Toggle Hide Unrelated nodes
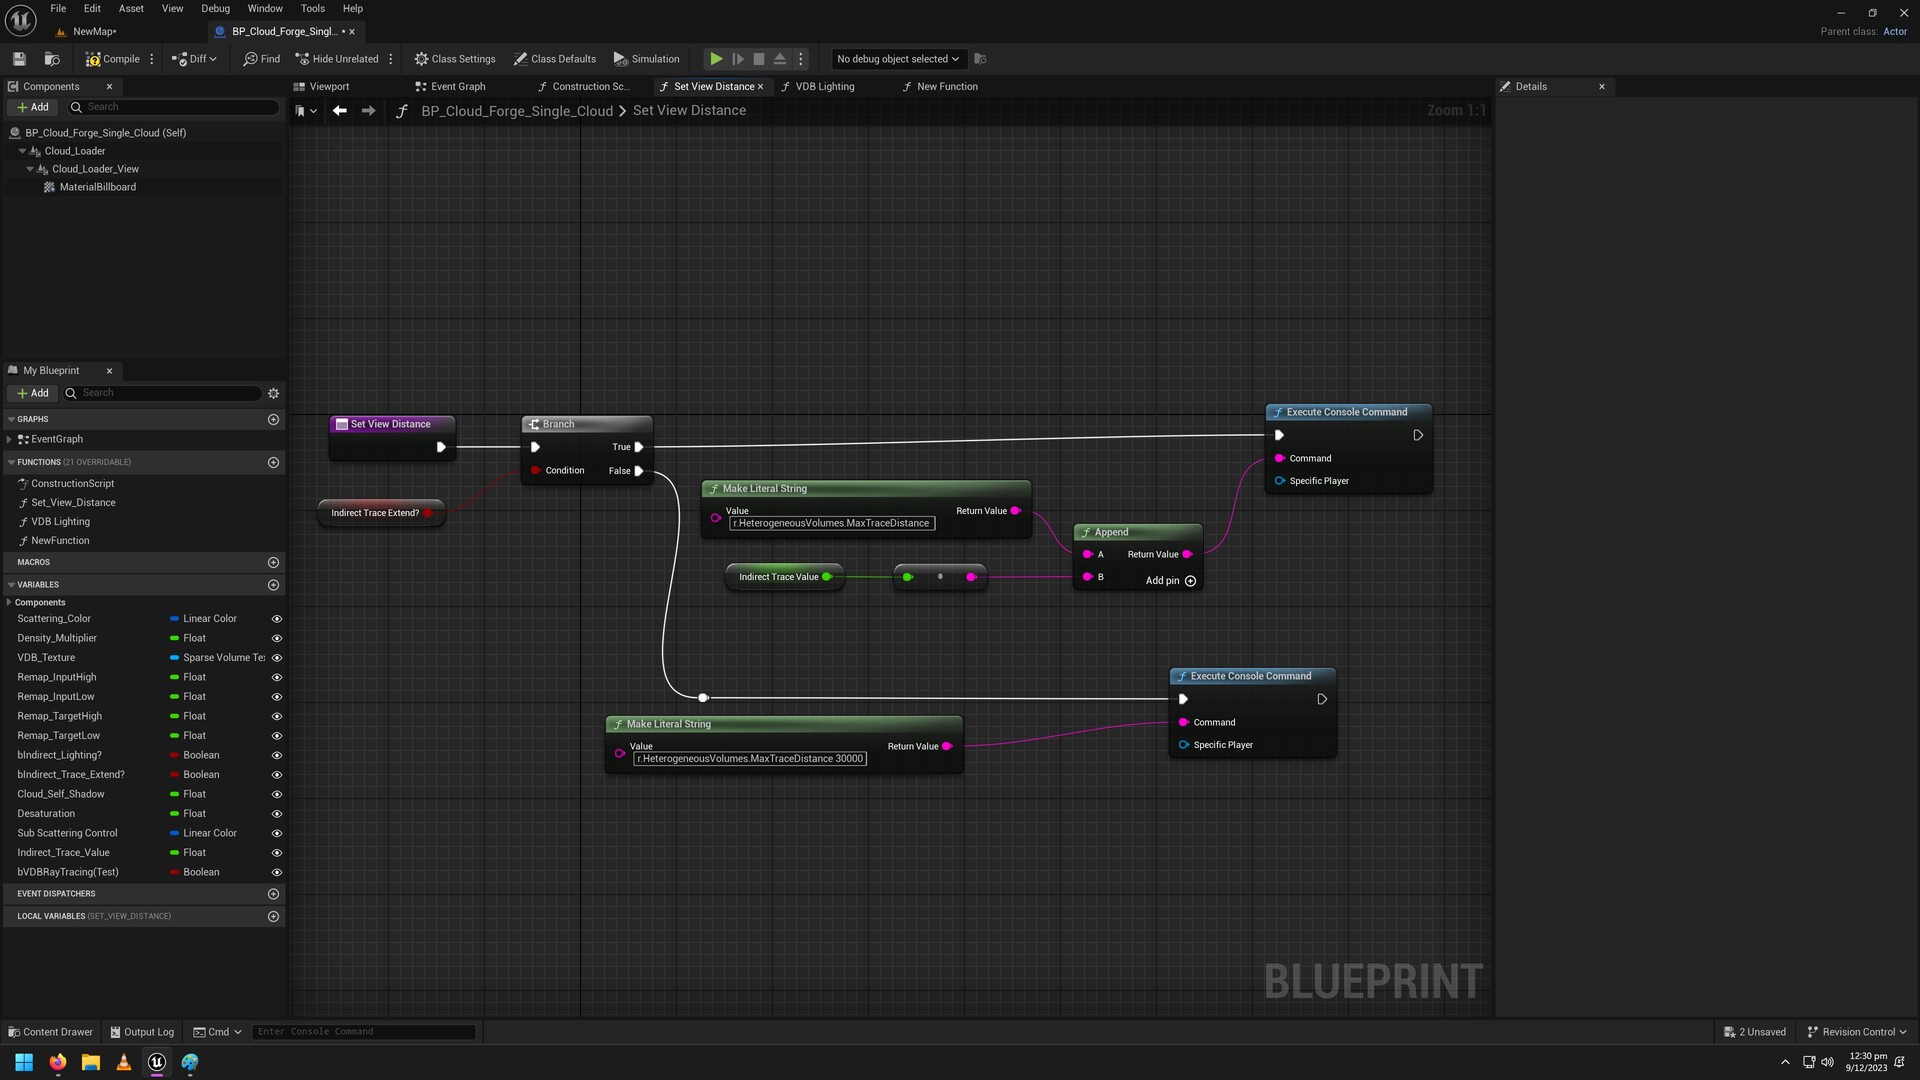Viewport: 1920px width, 1080px height. [338, 58]
